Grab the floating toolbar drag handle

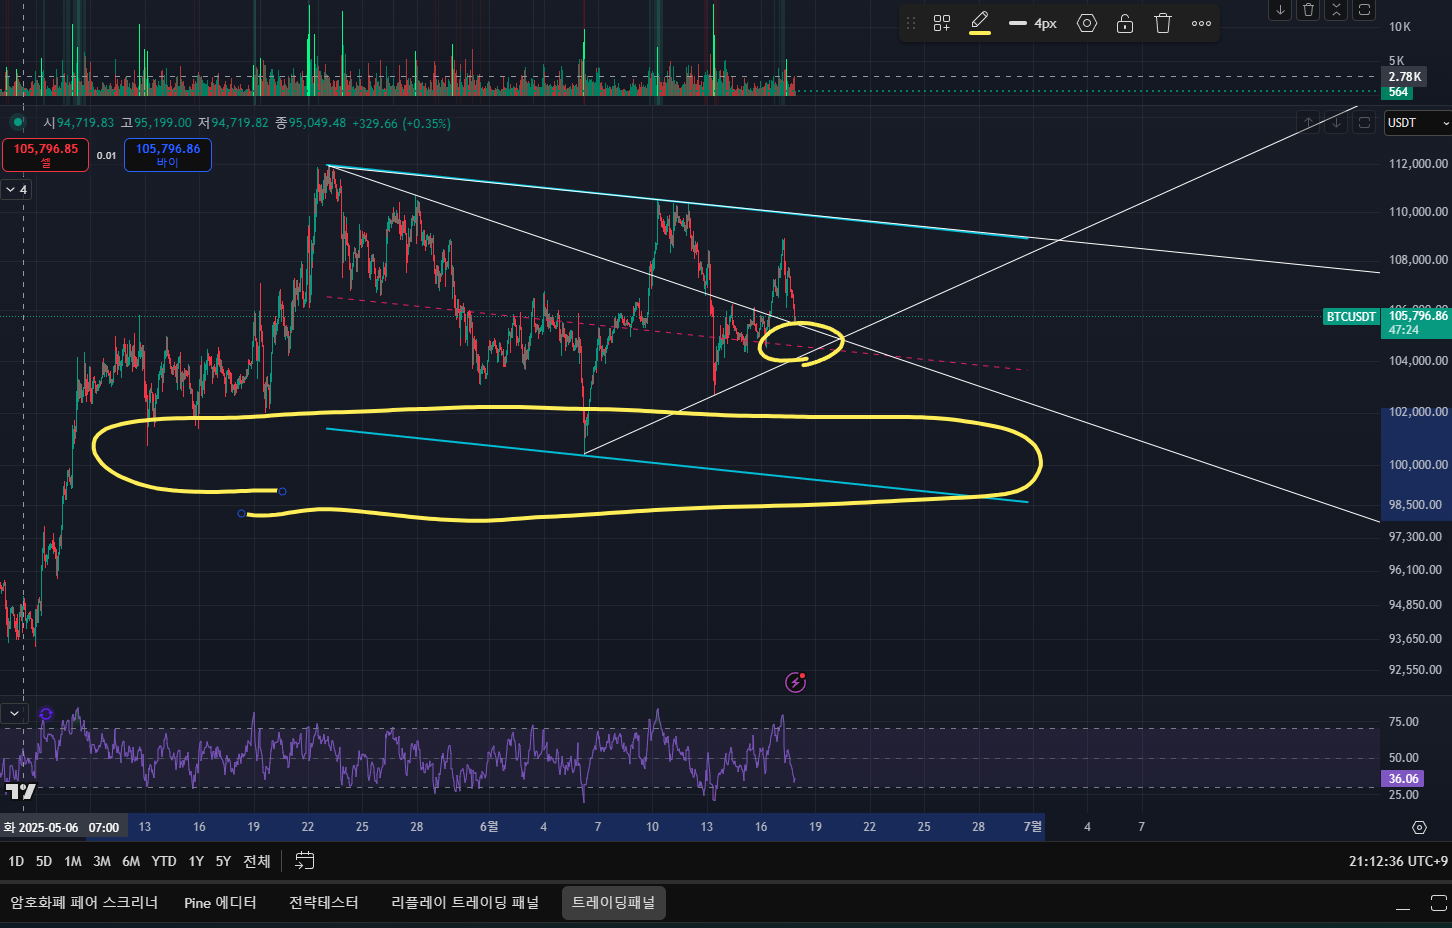click(x=911, y=23)
